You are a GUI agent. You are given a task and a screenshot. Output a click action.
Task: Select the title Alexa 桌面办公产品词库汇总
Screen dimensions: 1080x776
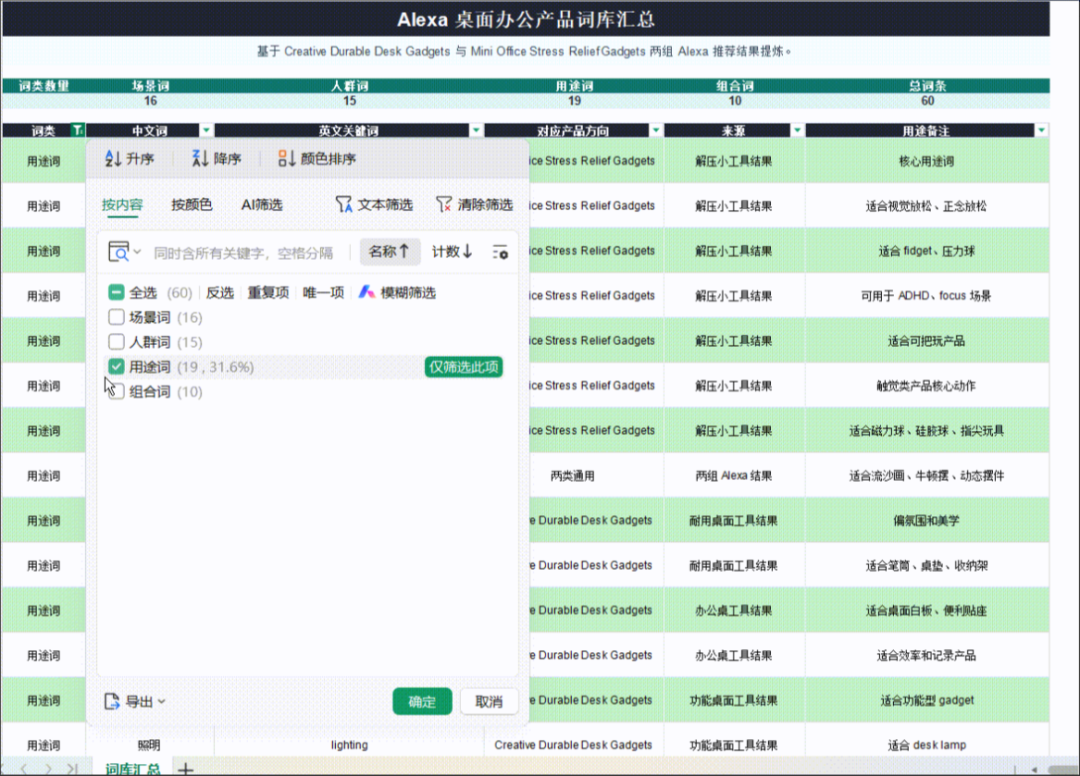[526, 19]
